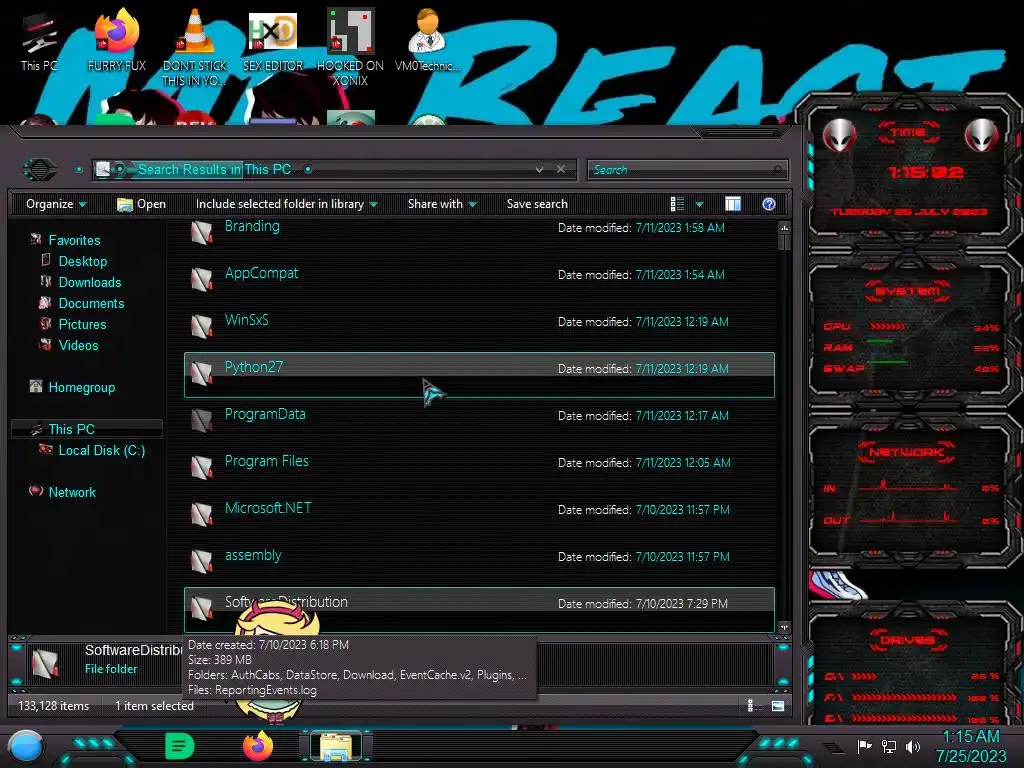Click the address bar stop X button
The height and width of the screenshot is (768, 1024).
pos(561,170)
